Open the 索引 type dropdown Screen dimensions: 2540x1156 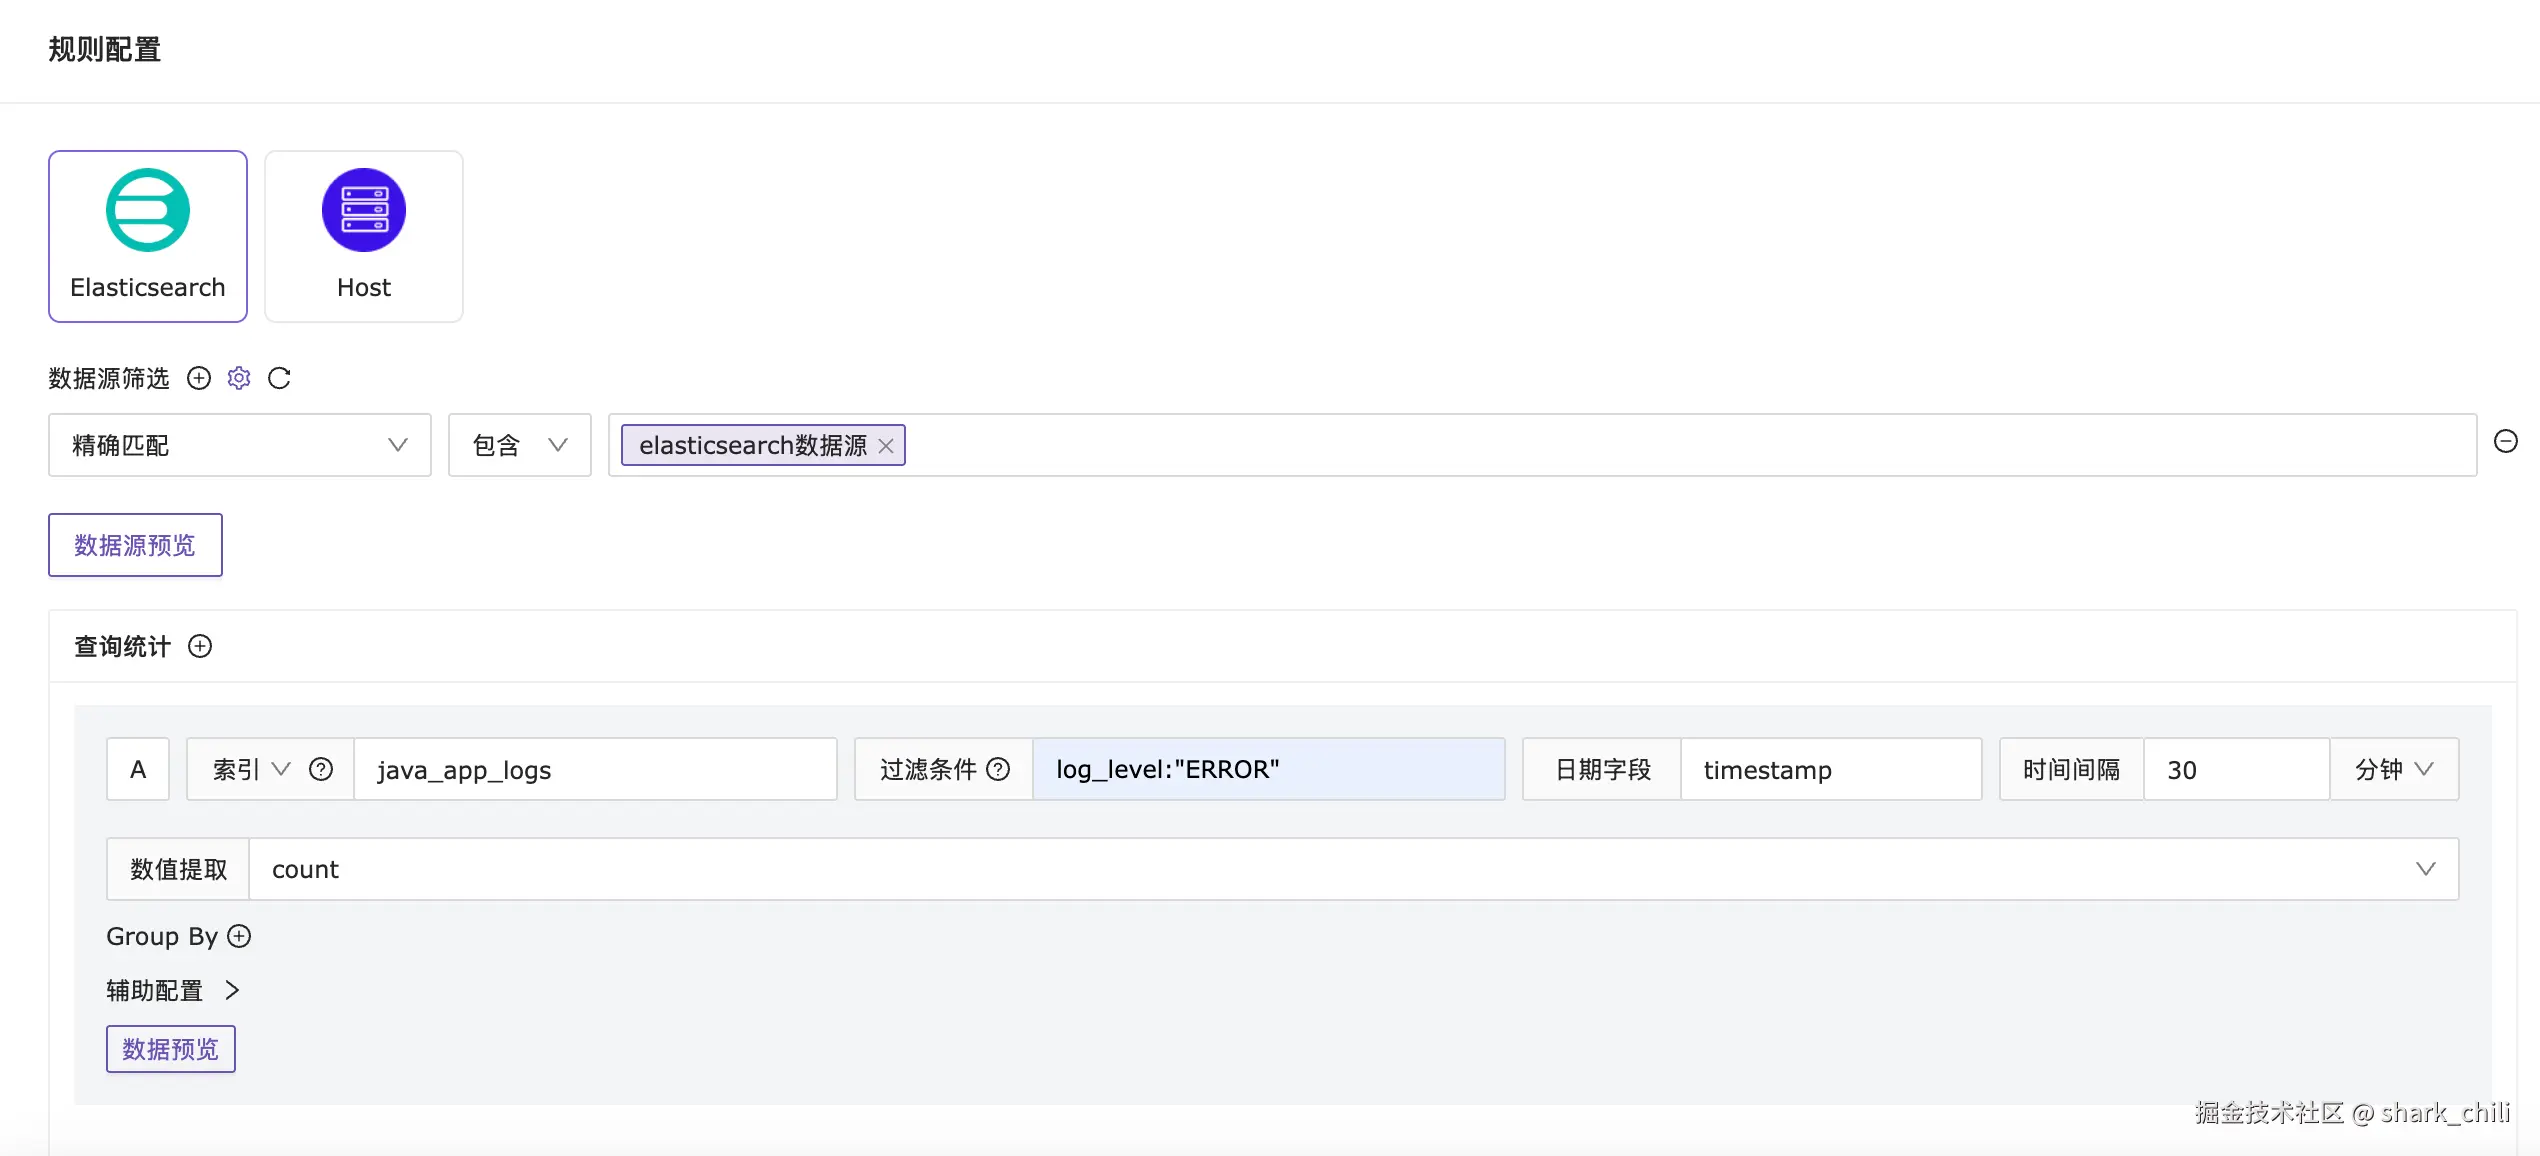[250, 769]
